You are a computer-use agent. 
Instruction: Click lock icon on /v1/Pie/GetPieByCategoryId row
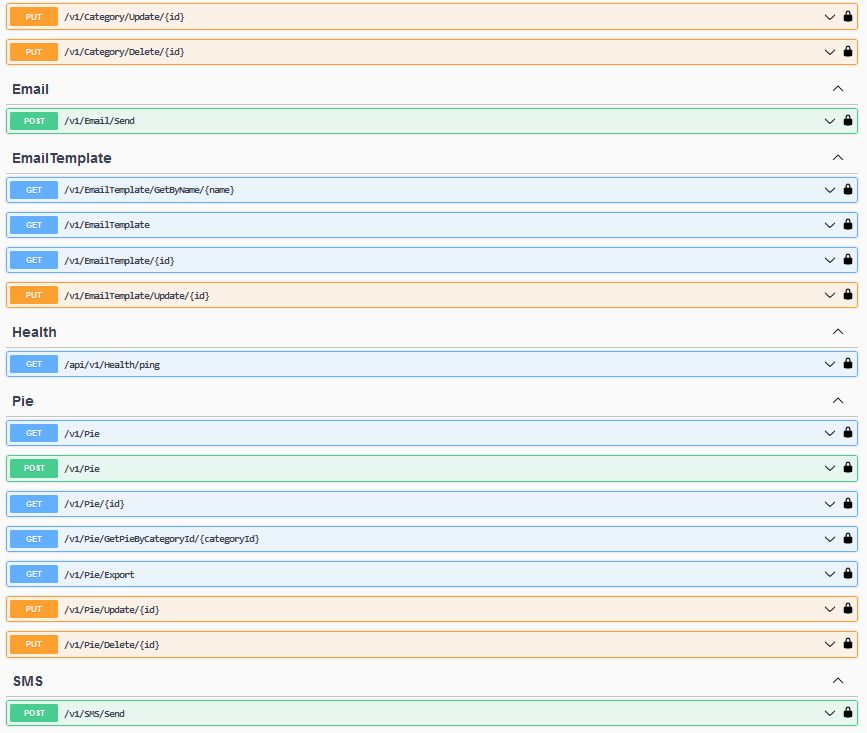point(848,539)
